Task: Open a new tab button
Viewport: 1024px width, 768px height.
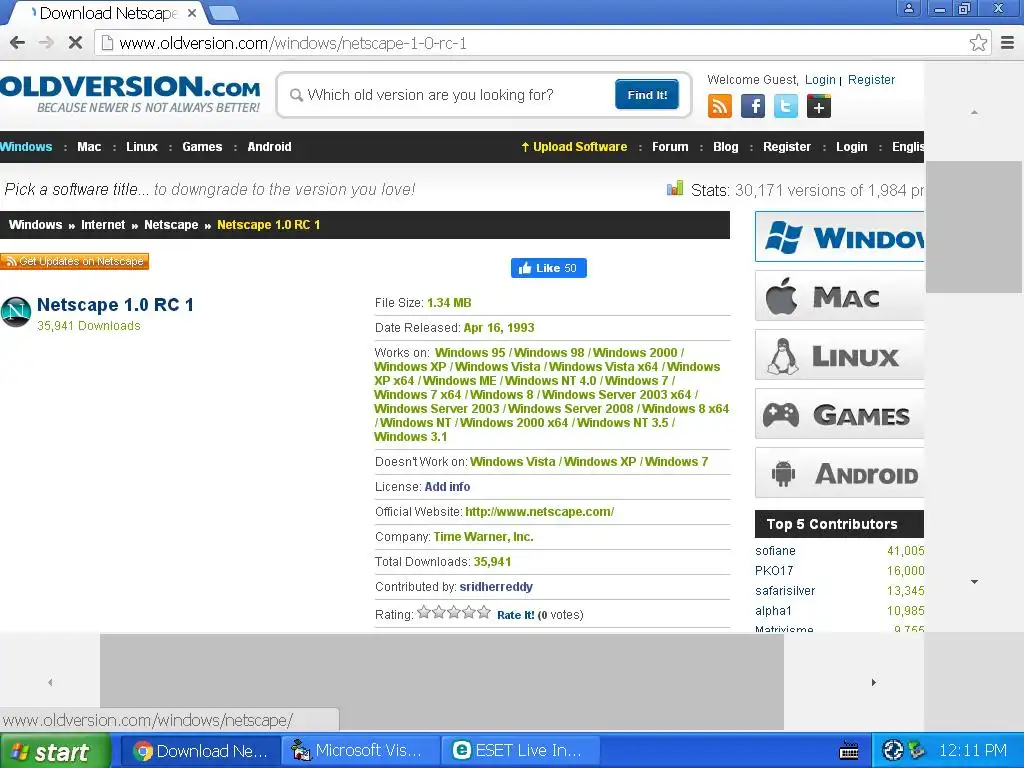Action: pos(224,13)
